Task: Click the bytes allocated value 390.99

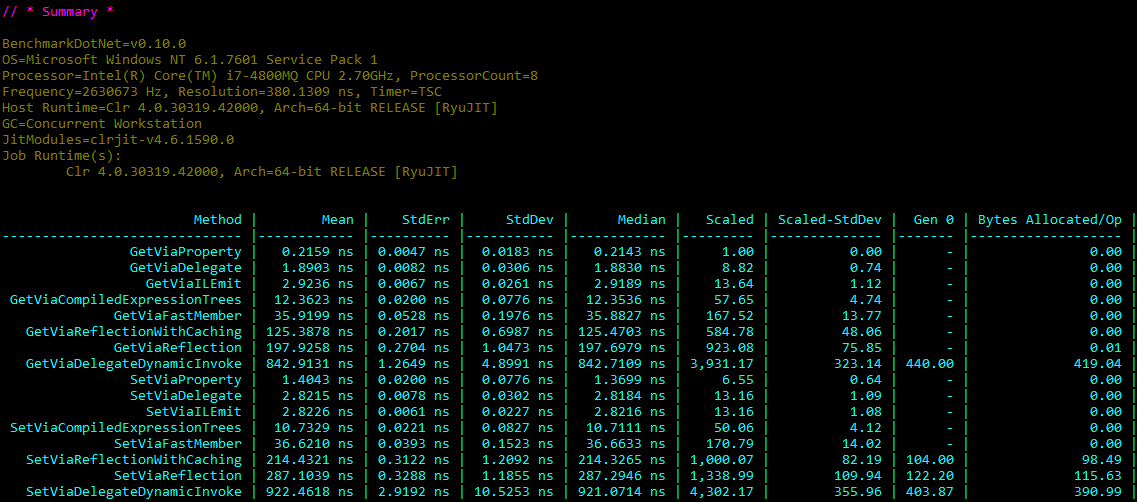Action: coord(1098,490)
